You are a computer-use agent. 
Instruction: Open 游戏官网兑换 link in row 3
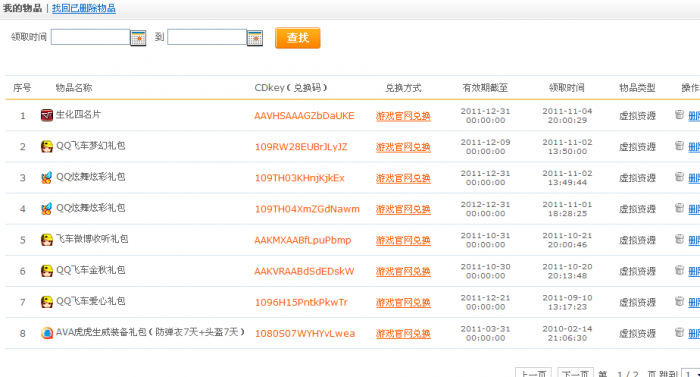(403, 178)
